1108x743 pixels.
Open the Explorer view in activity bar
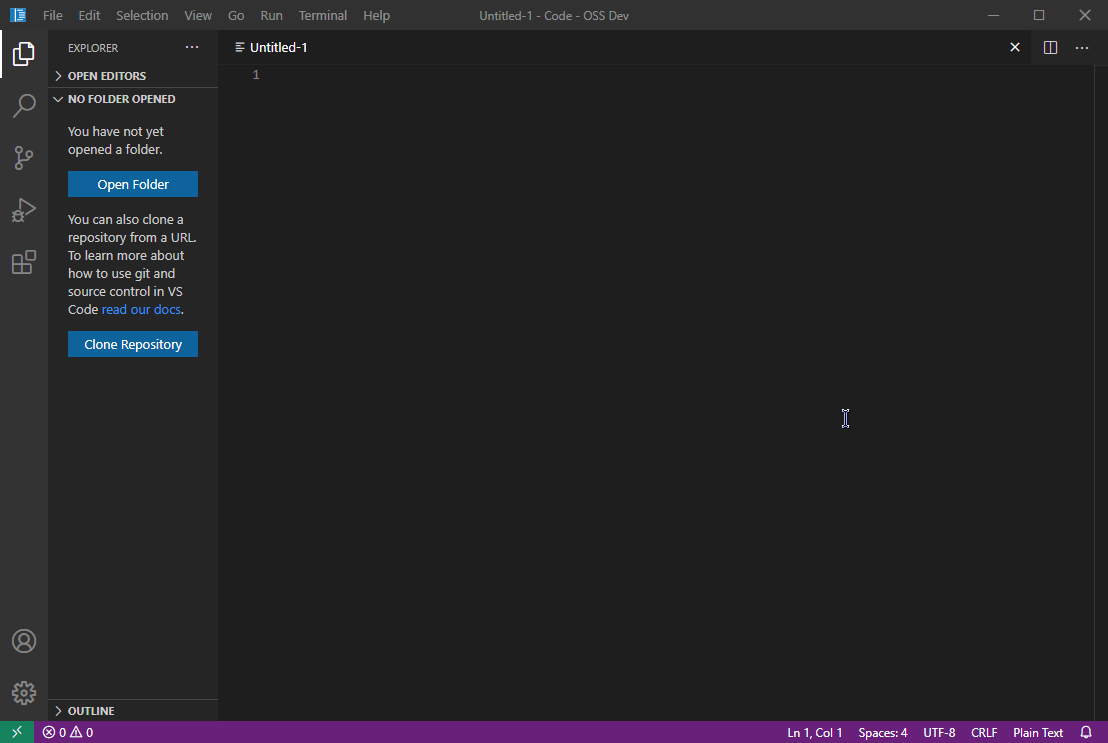pyautogui.click(x=23, y=54)
